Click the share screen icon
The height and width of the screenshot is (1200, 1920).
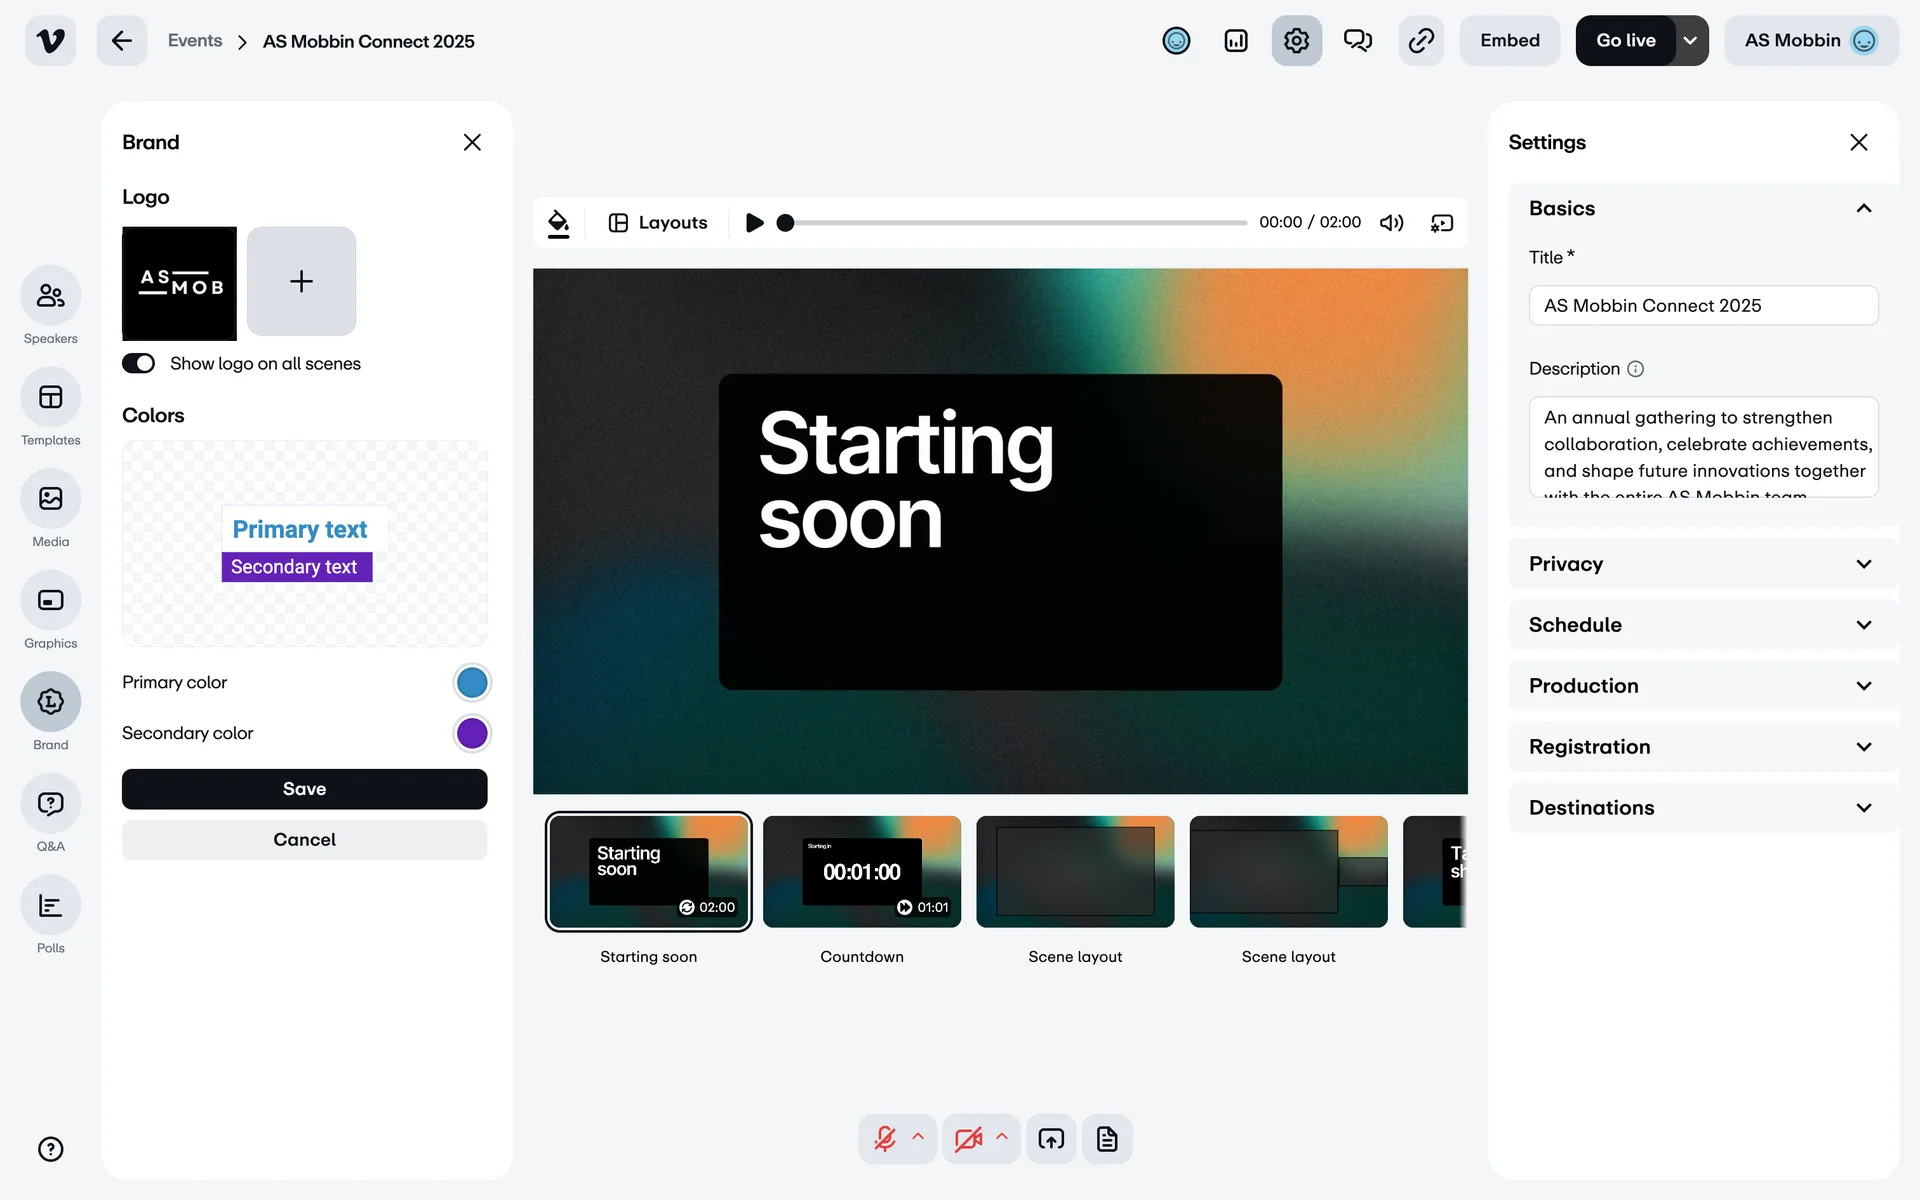[1051, 1139]
